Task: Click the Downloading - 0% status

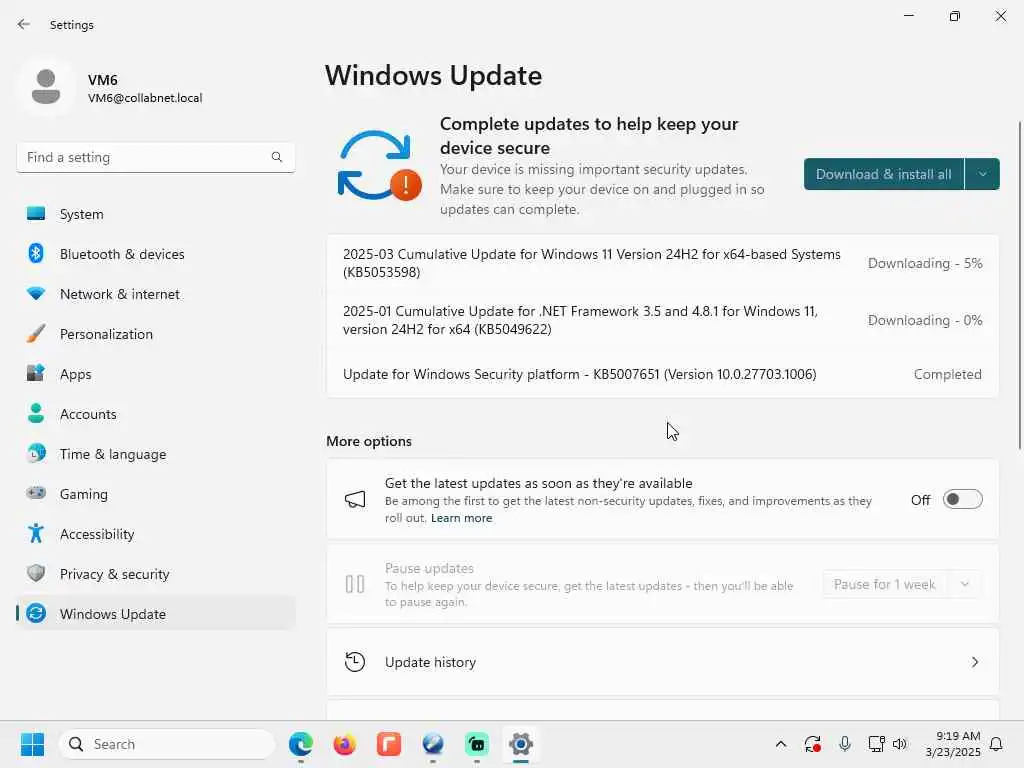Action: [925, 320]
